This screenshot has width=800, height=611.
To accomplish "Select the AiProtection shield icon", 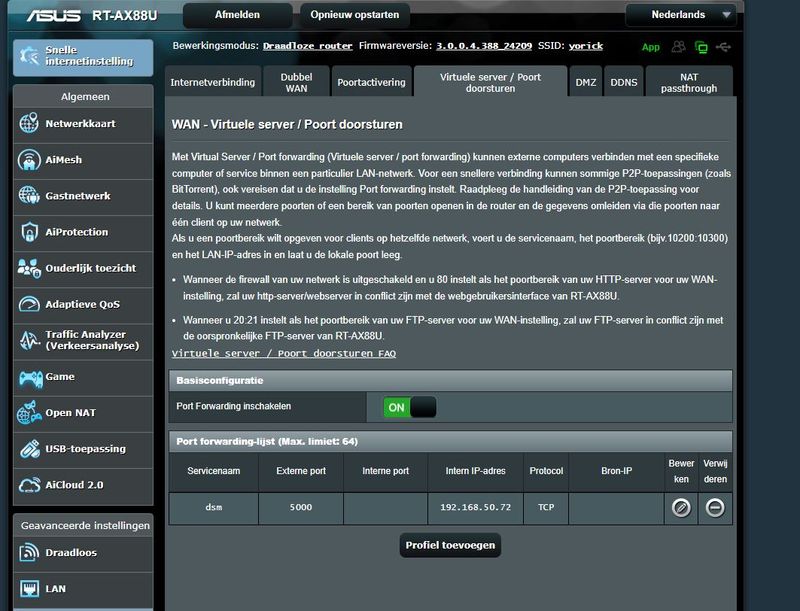I will (x=29, y=232).
